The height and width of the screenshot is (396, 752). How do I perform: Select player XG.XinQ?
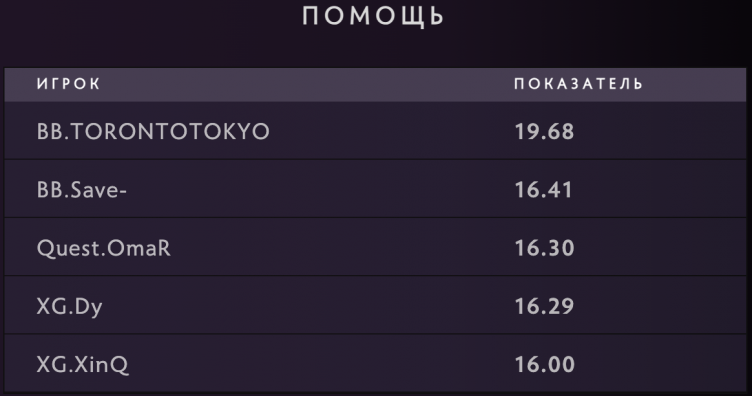(x=82, y=364)
